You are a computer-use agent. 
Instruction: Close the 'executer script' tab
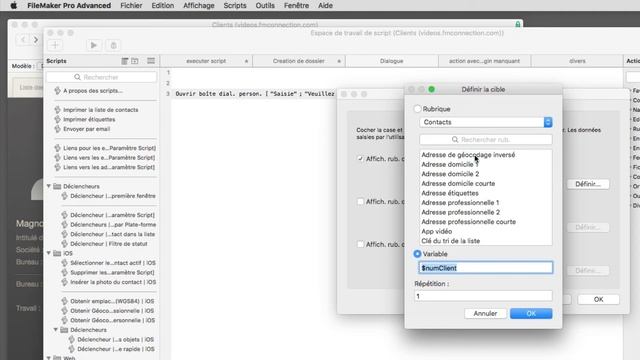(x=246, y=61)
